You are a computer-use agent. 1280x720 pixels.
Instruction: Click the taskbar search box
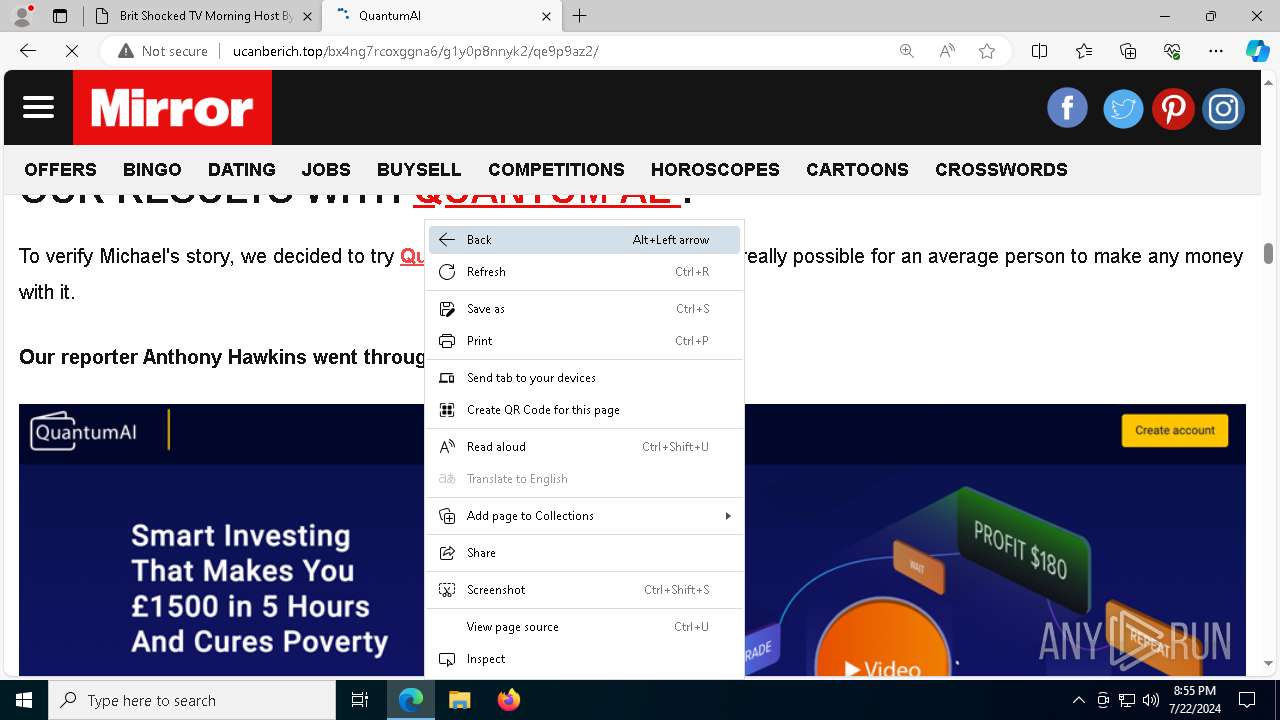point(192,700)
